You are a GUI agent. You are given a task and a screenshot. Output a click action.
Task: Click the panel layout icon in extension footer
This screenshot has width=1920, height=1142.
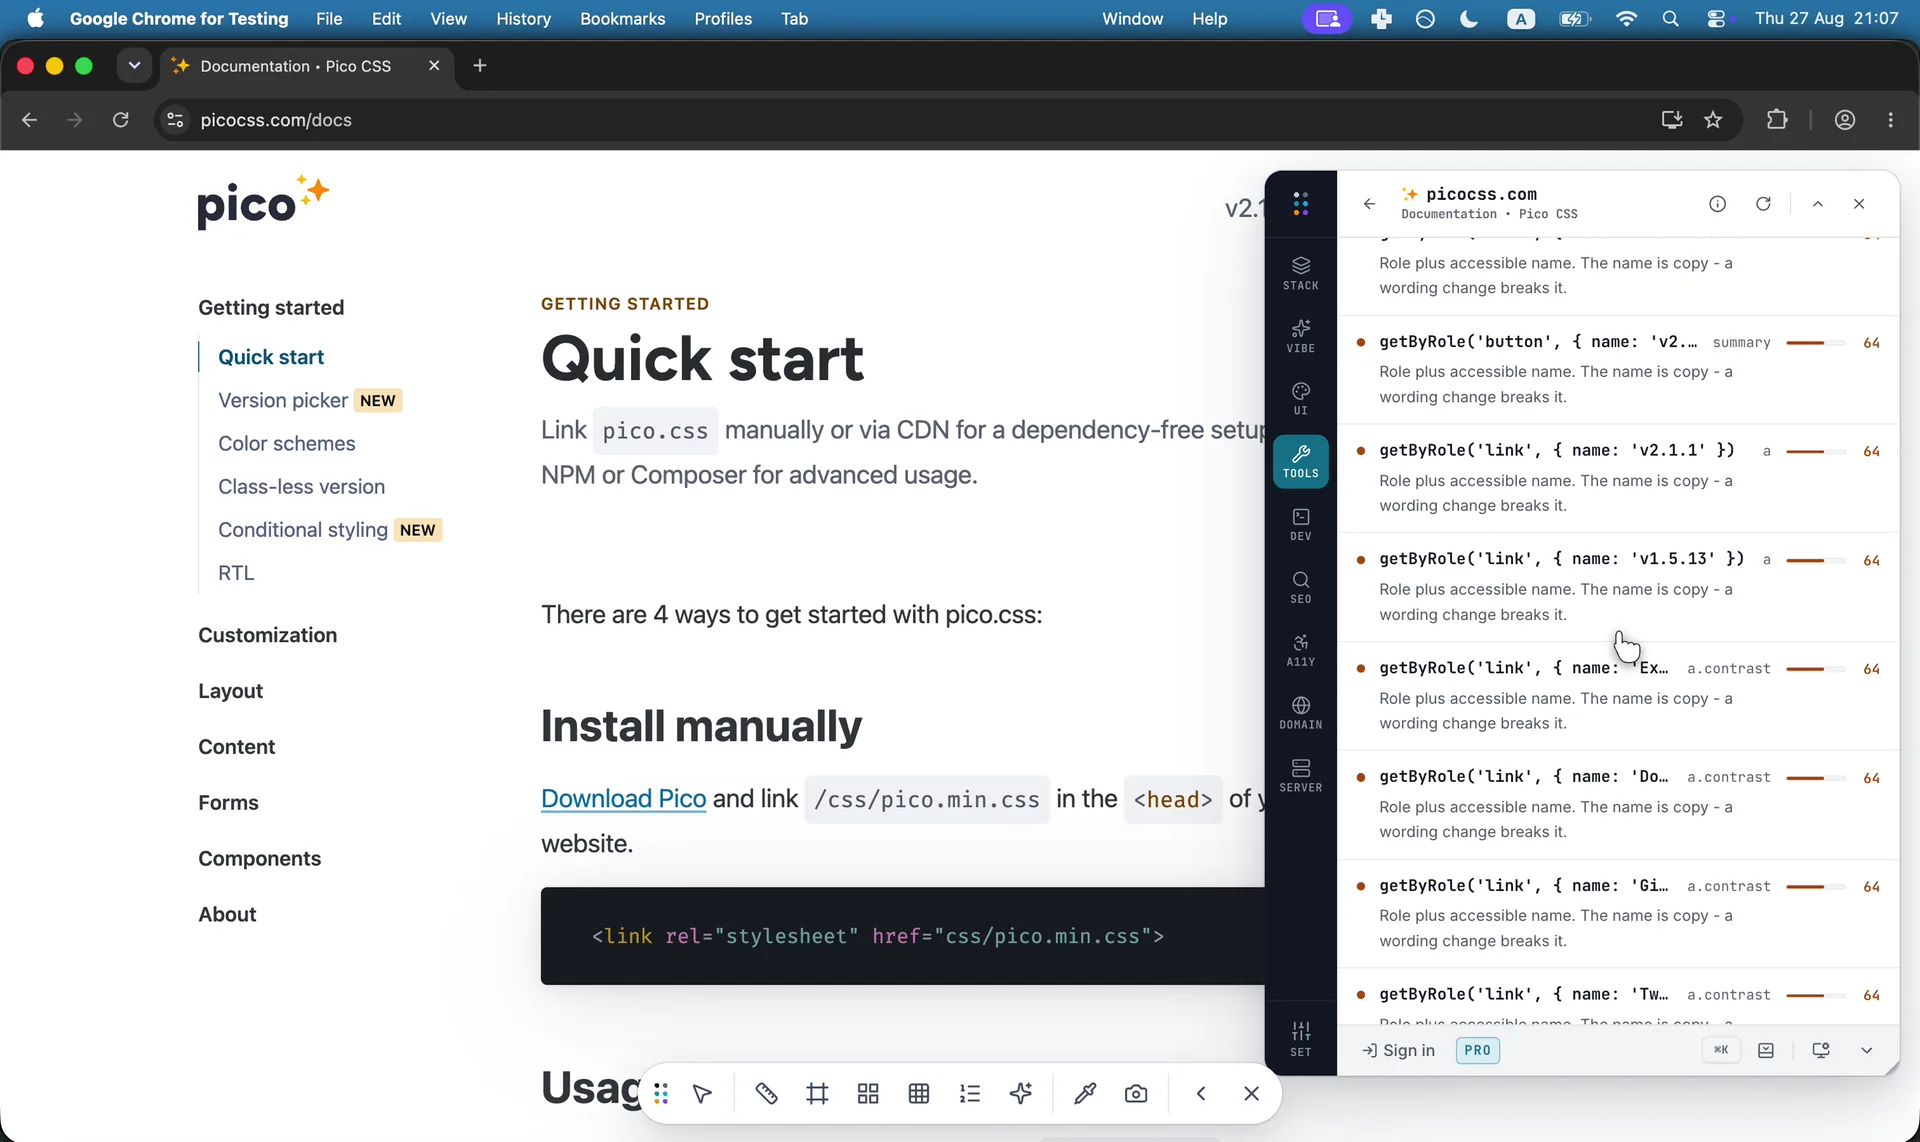coord(1766,1050)
